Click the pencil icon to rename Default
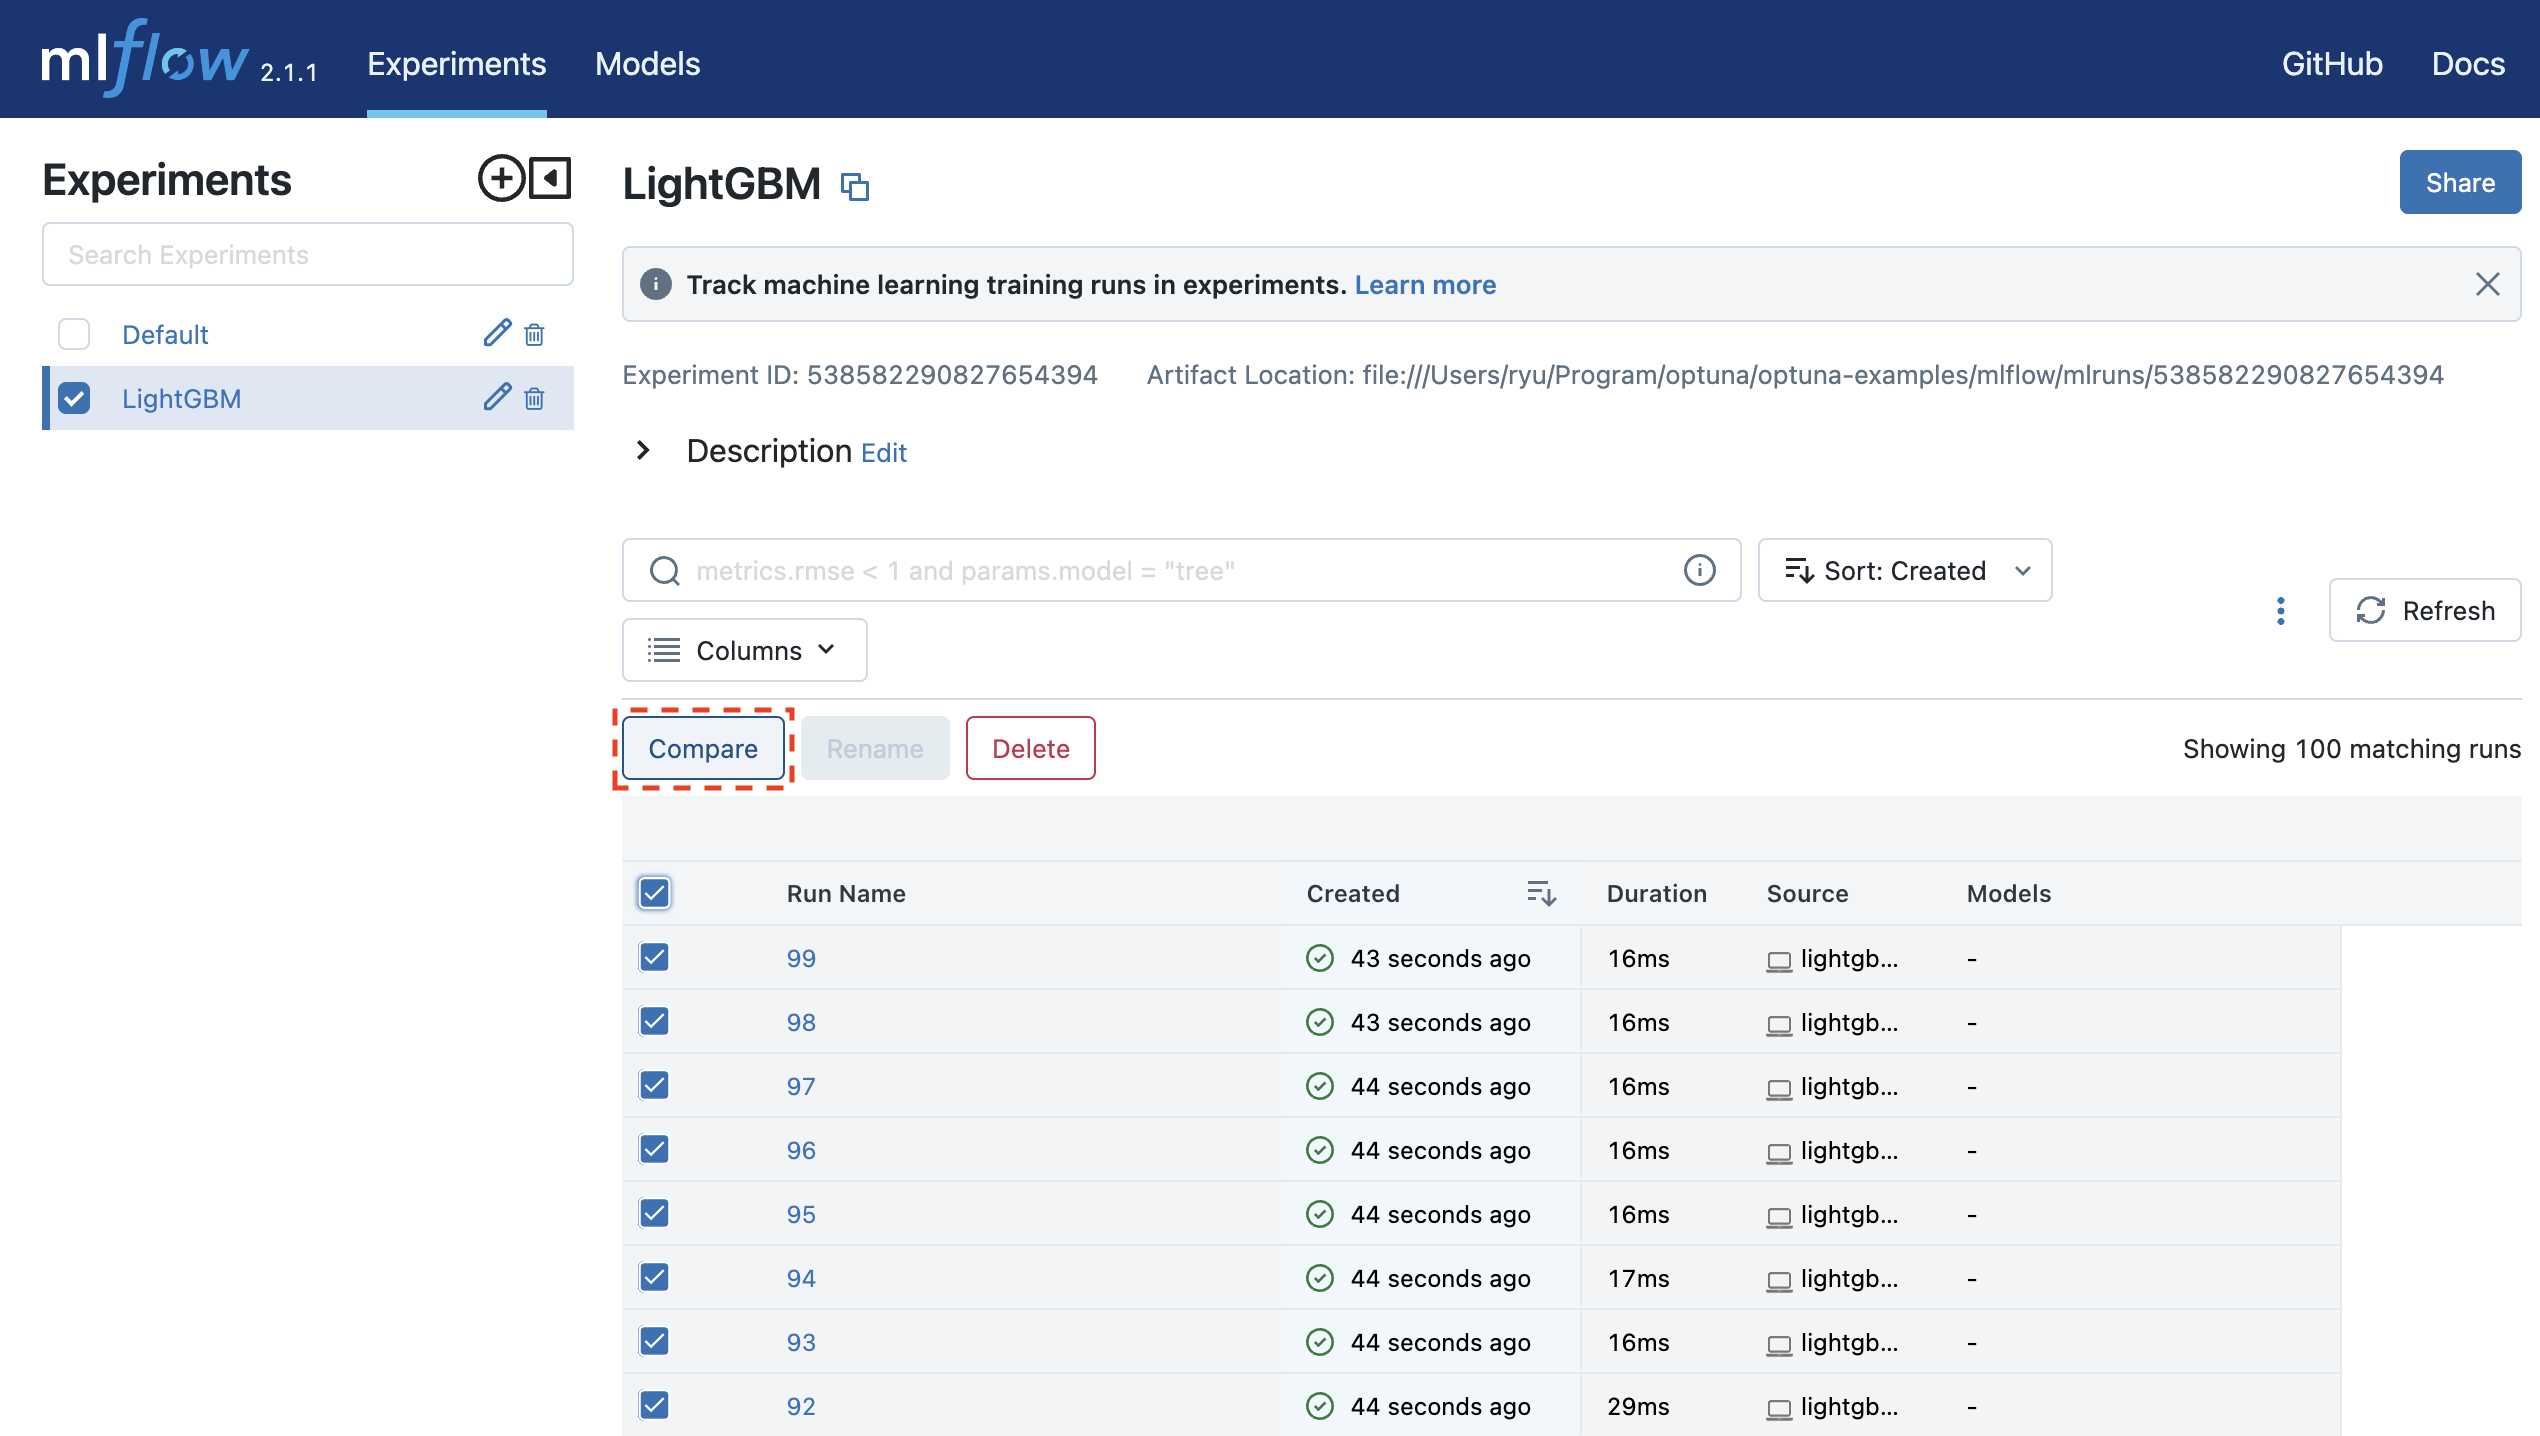 (x=497, y=333)
